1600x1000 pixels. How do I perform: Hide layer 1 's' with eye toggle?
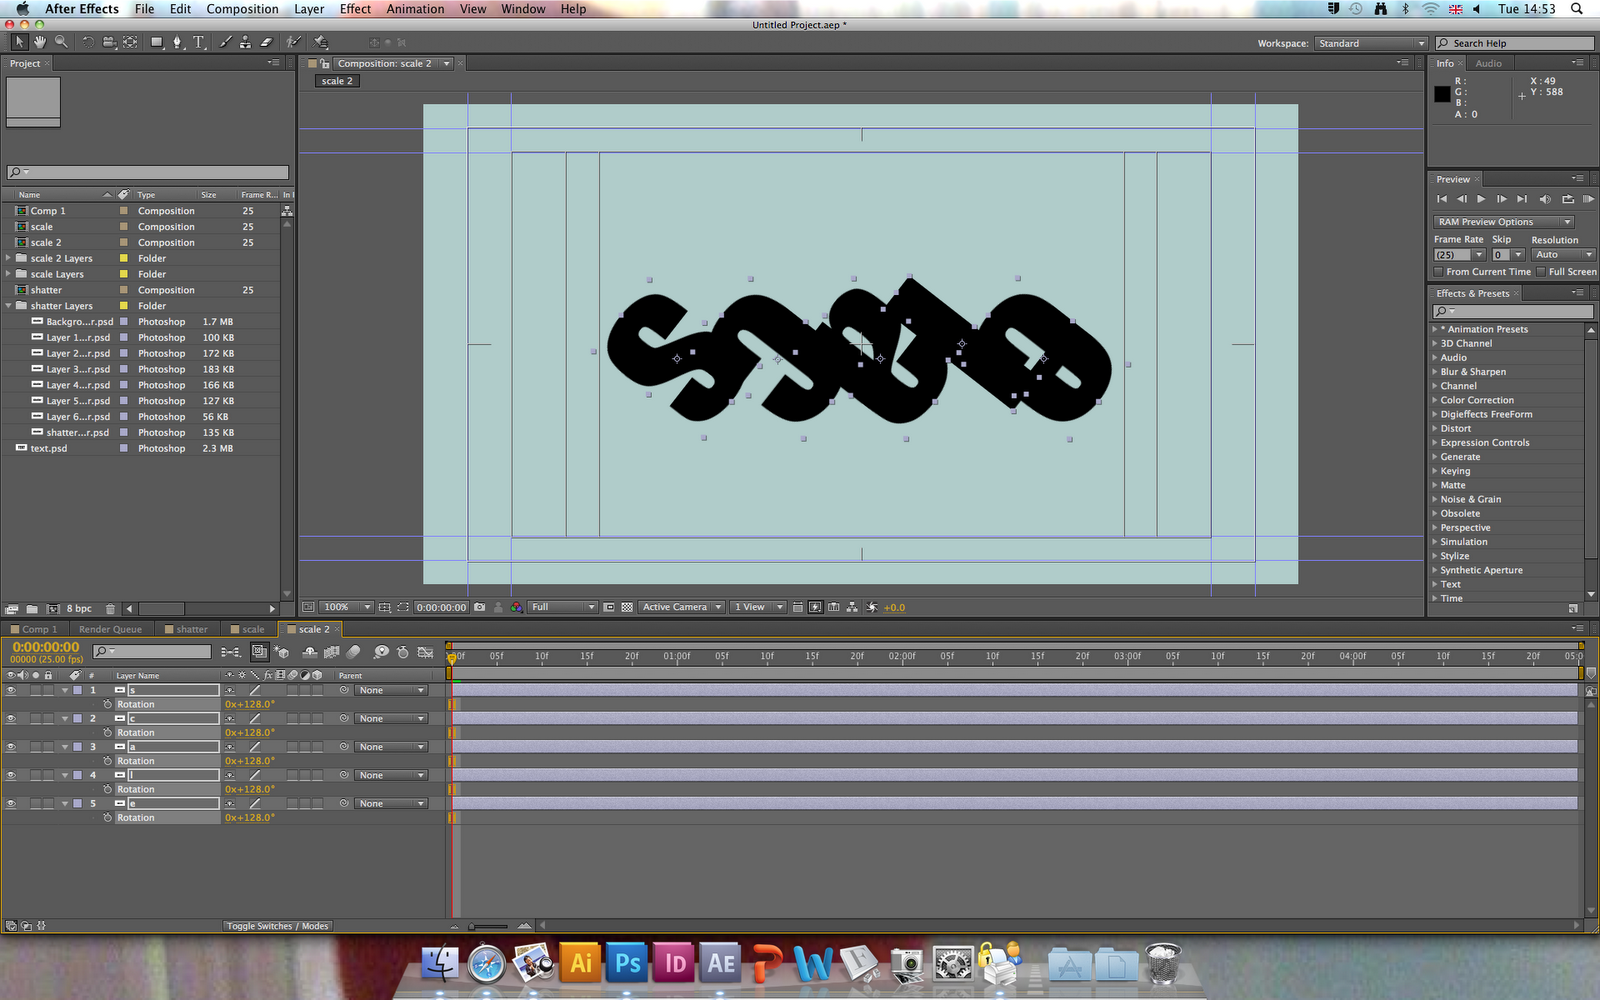click(x=11, y=690)
